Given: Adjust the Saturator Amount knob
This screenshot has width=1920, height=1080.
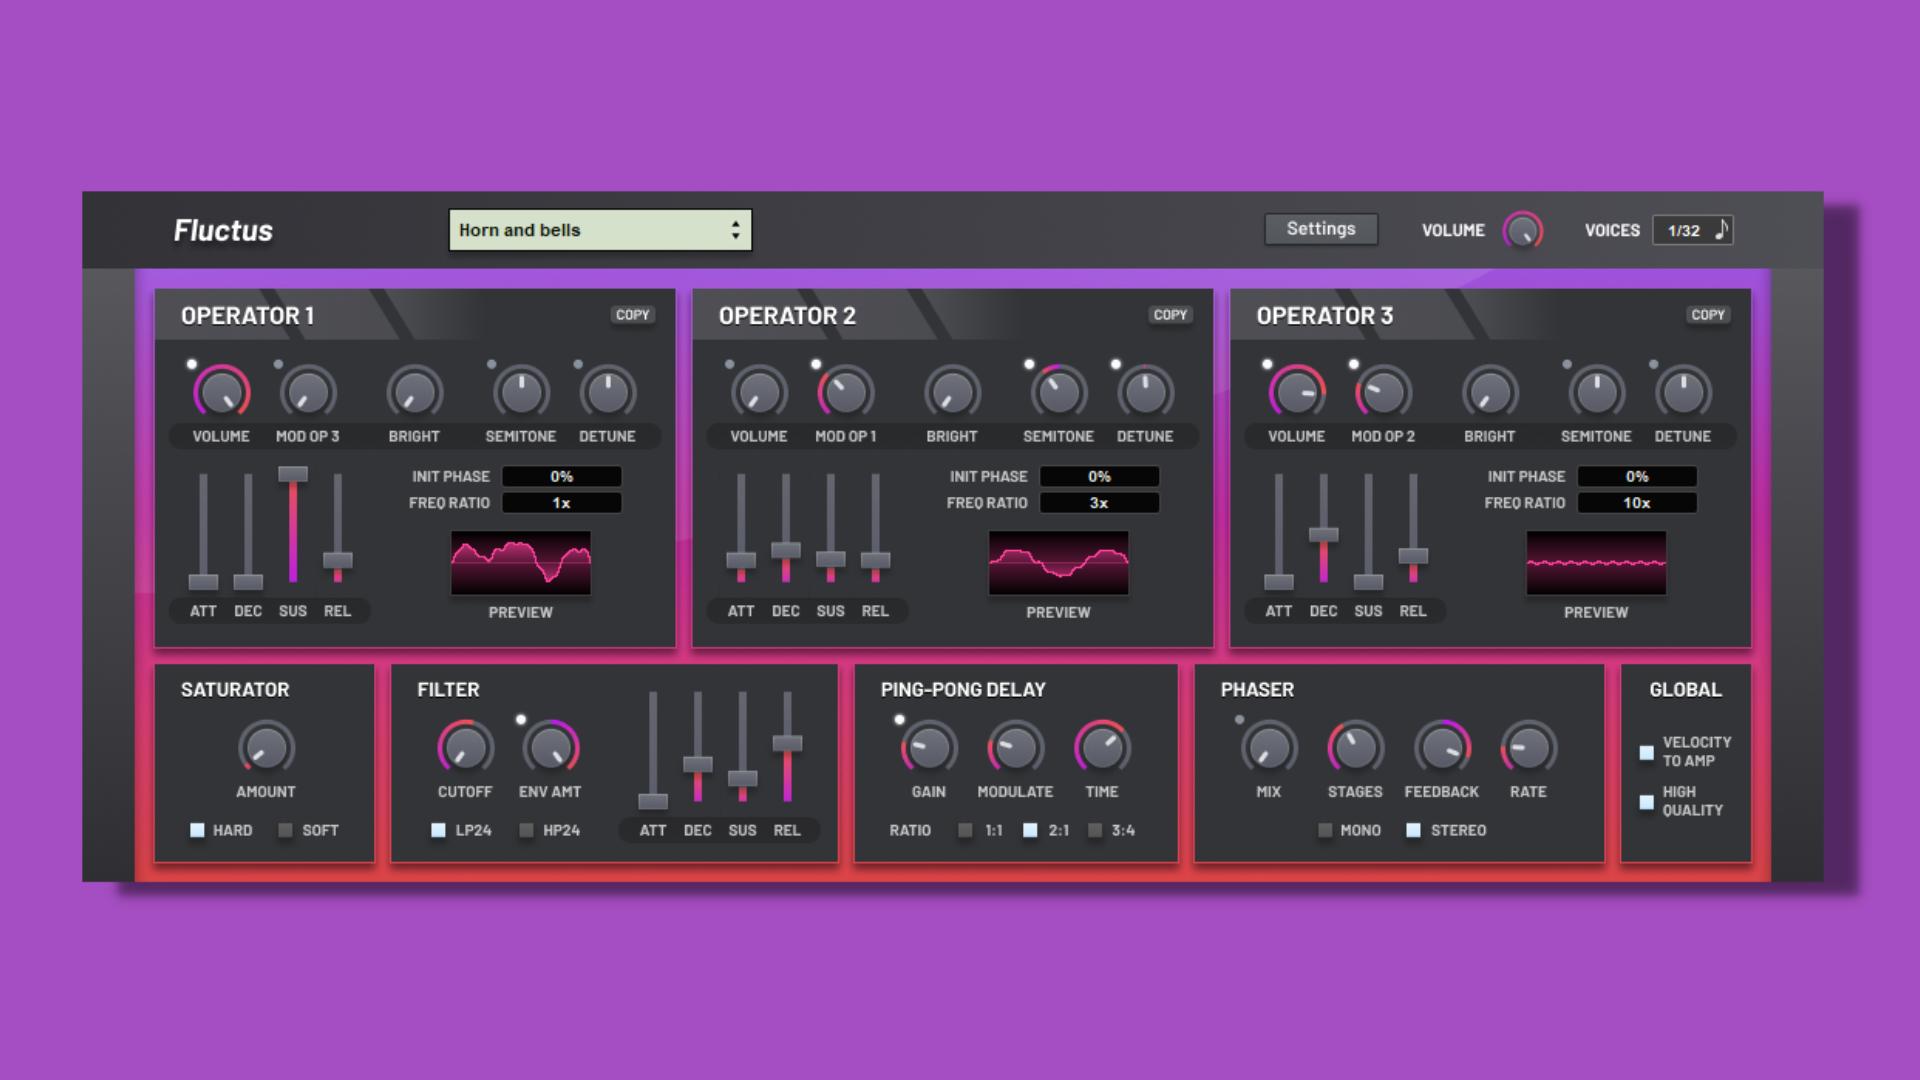Looking at the screenshot, I should point(264,749).
